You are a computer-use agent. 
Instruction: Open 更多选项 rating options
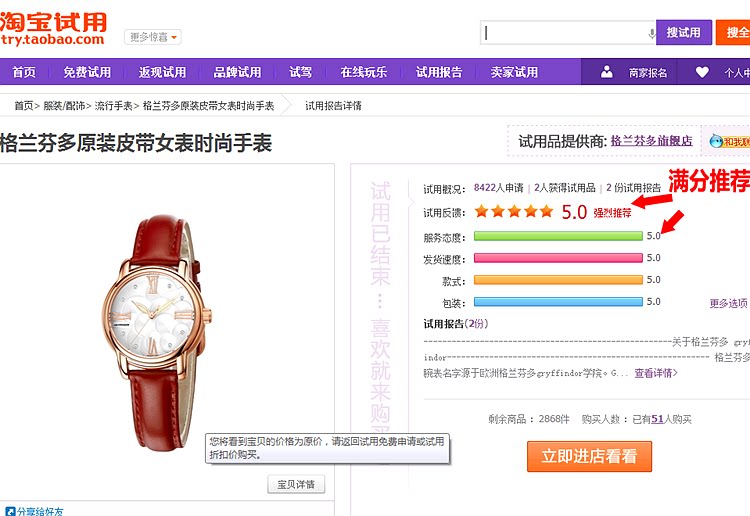(728, 303)
